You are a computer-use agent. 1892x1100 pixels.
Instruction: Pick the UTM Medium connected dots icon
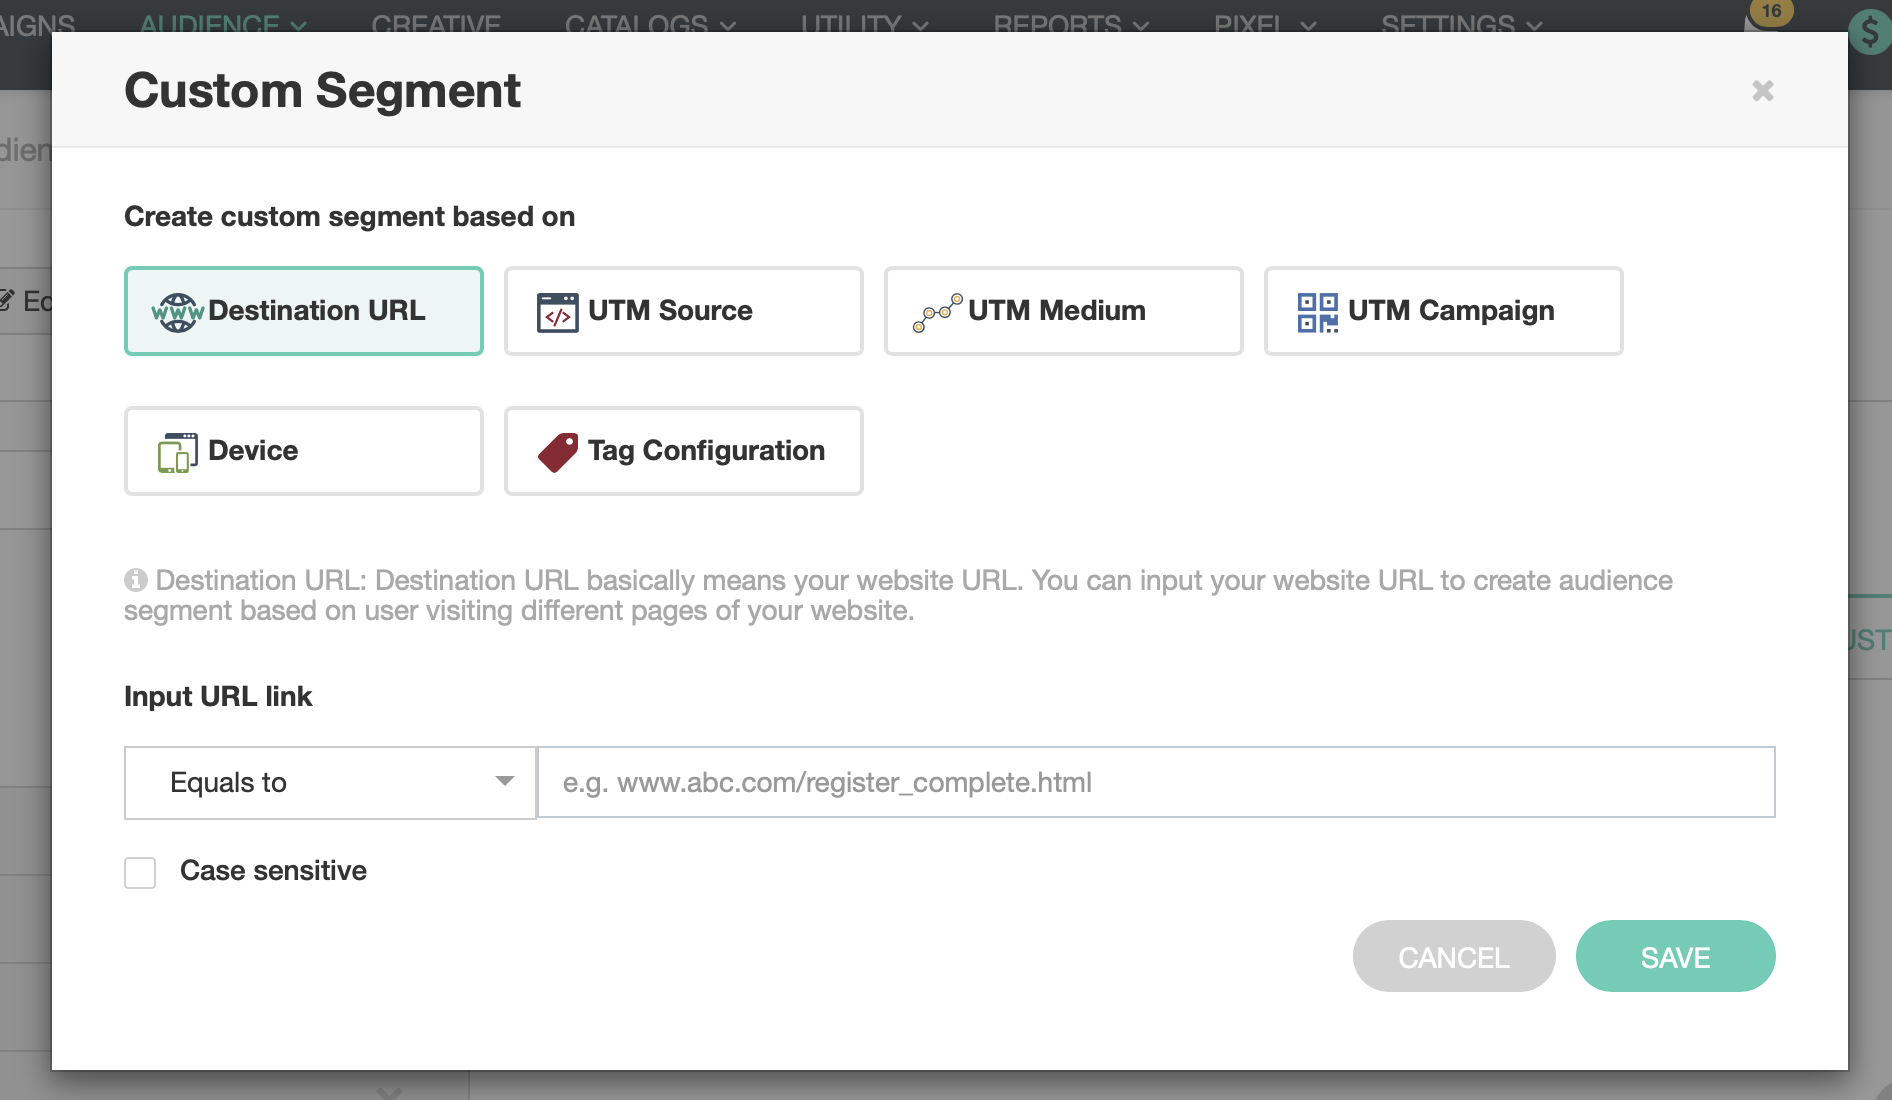(x=937, y=312)
